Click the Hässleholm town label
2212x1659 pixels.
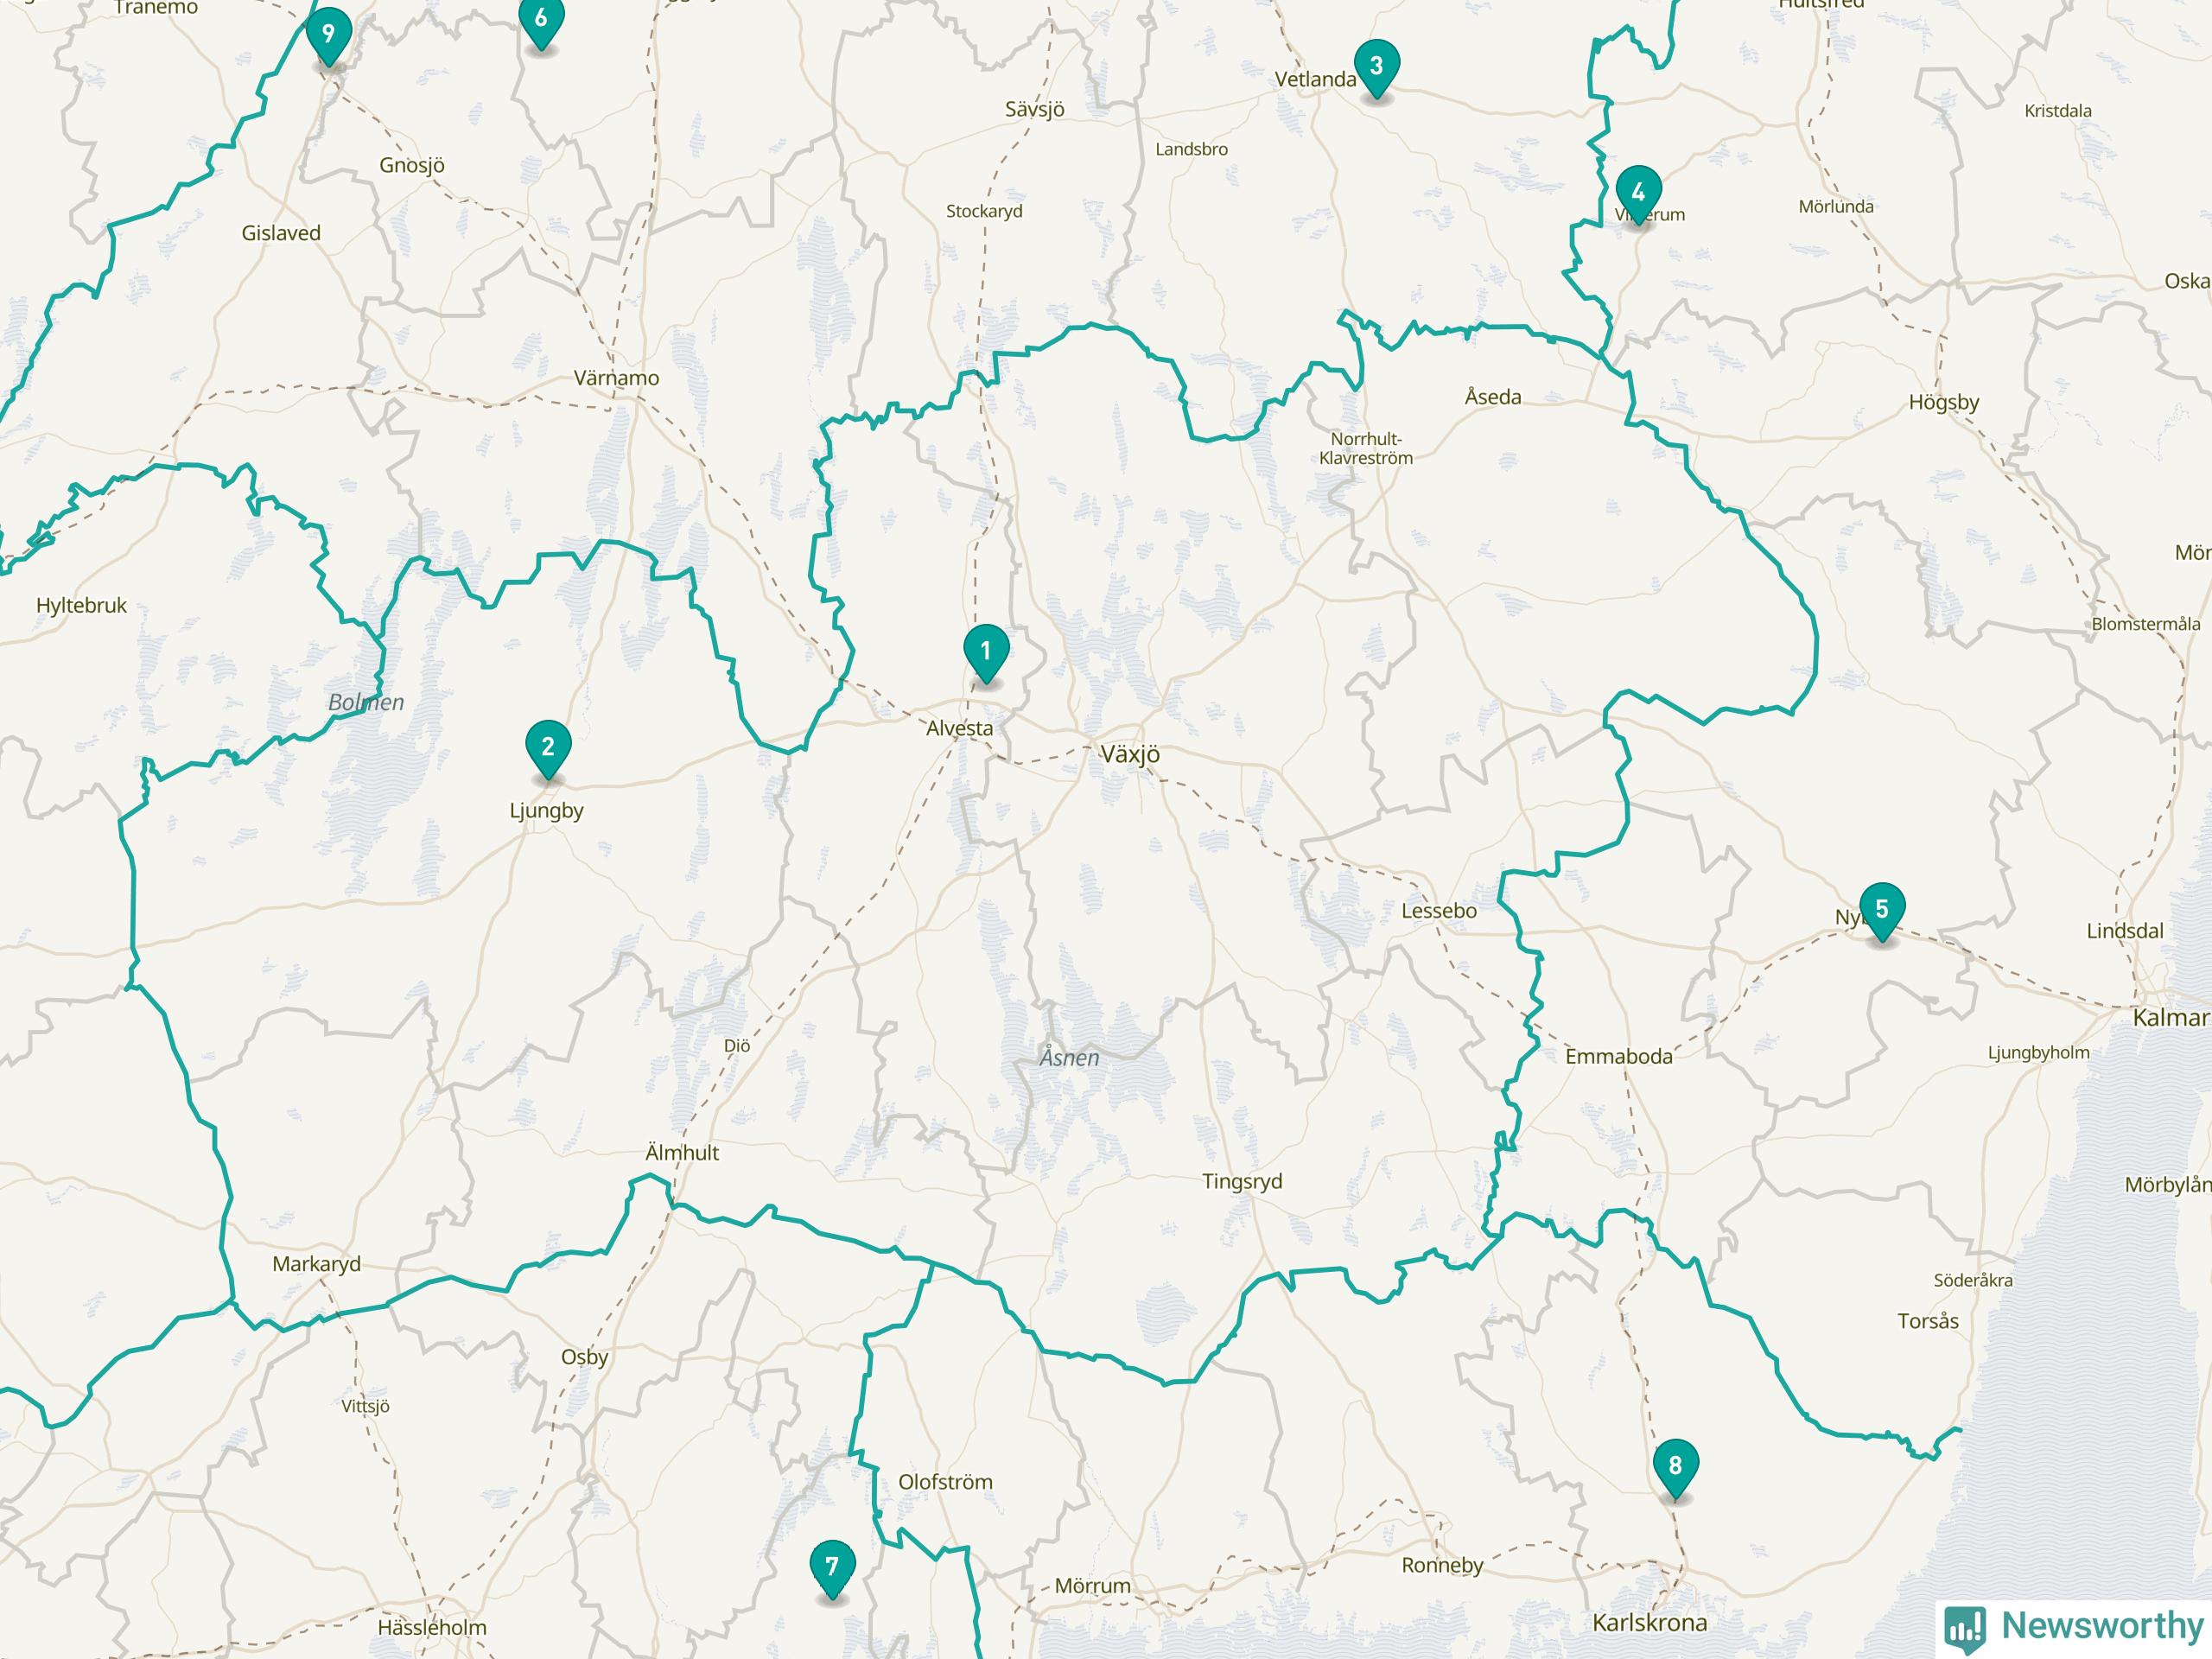point(432,1627)
